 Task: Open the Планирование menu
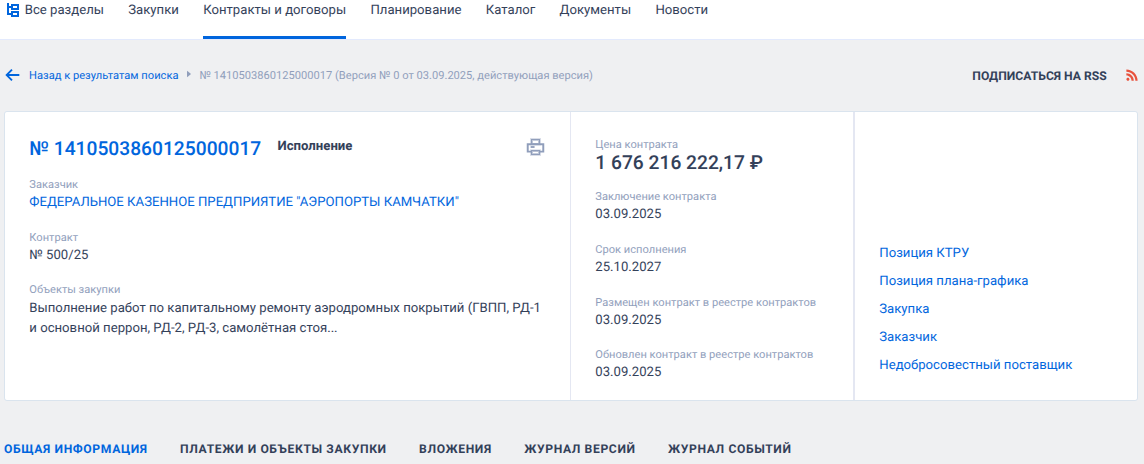tap(416, 10)
